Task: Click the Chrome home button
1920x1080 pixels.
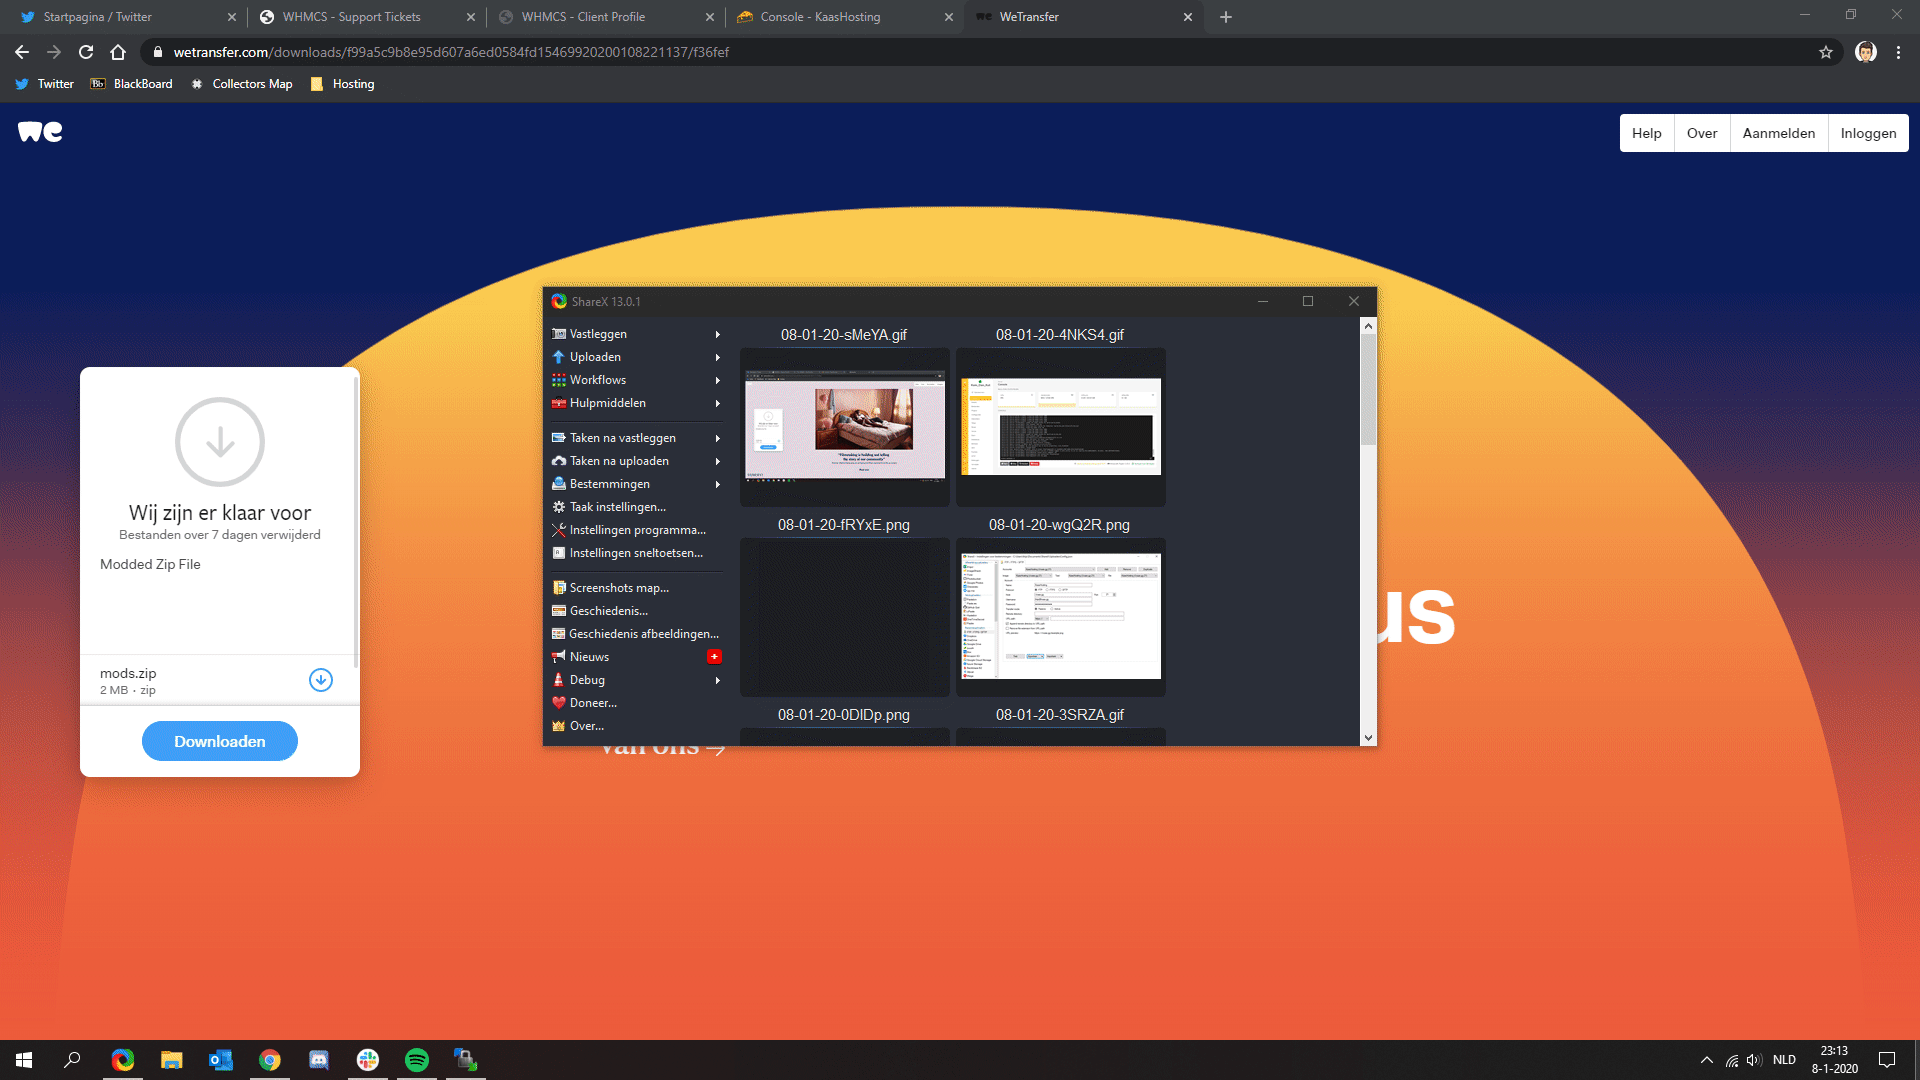Action: (x=118, y=52)
